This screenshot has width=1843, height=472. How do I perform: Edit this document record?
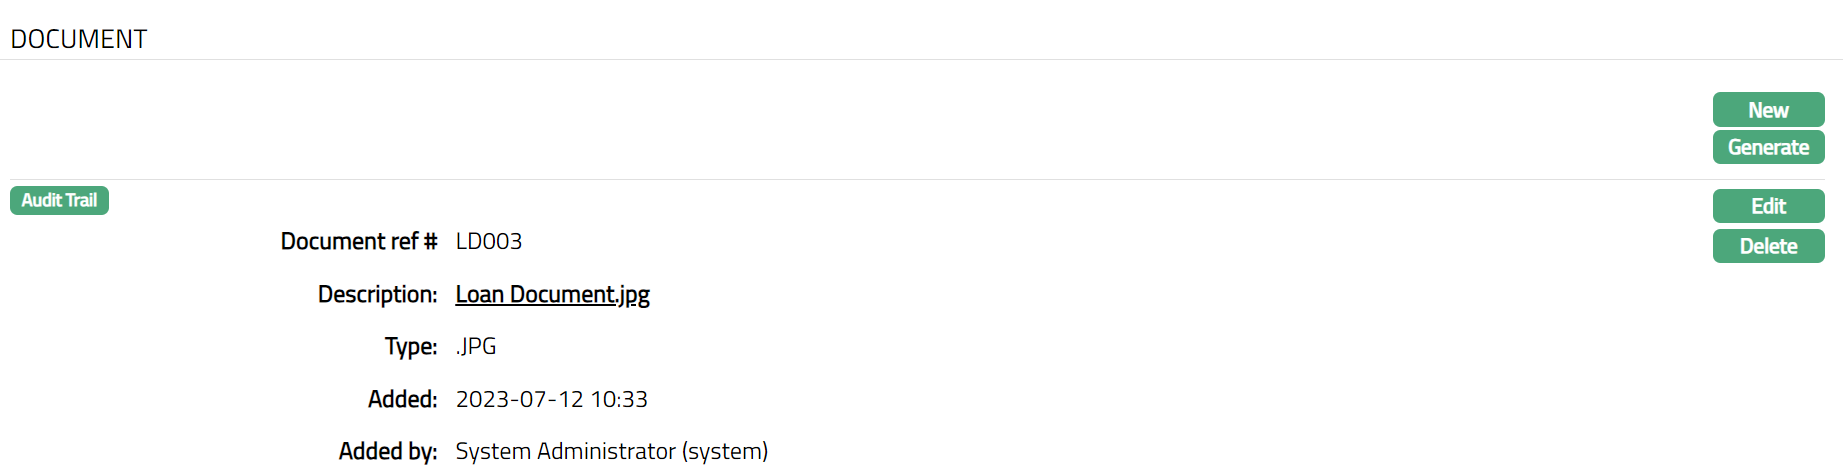coord(1768,206)
